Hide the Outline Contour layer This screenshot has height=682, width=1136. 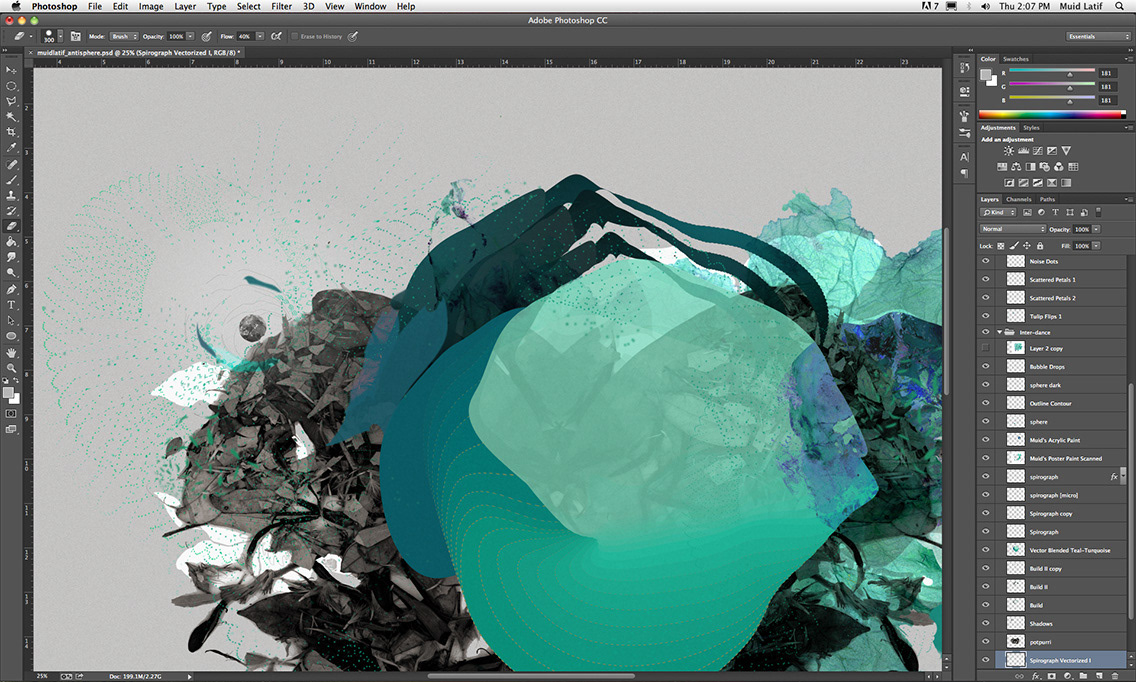(985, 403)
